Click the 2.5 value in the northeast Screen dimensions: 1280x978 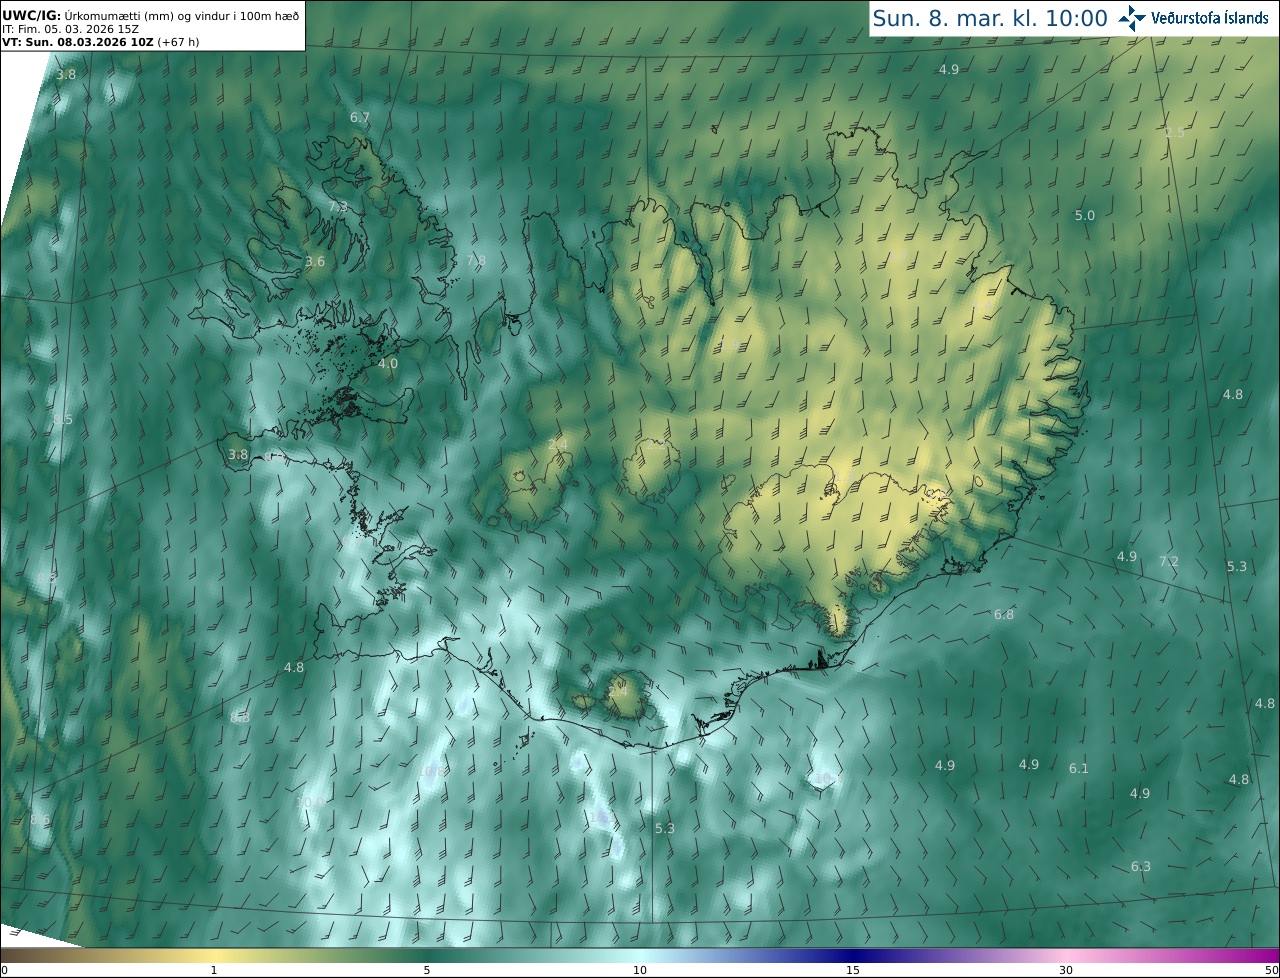[1174, 132]
